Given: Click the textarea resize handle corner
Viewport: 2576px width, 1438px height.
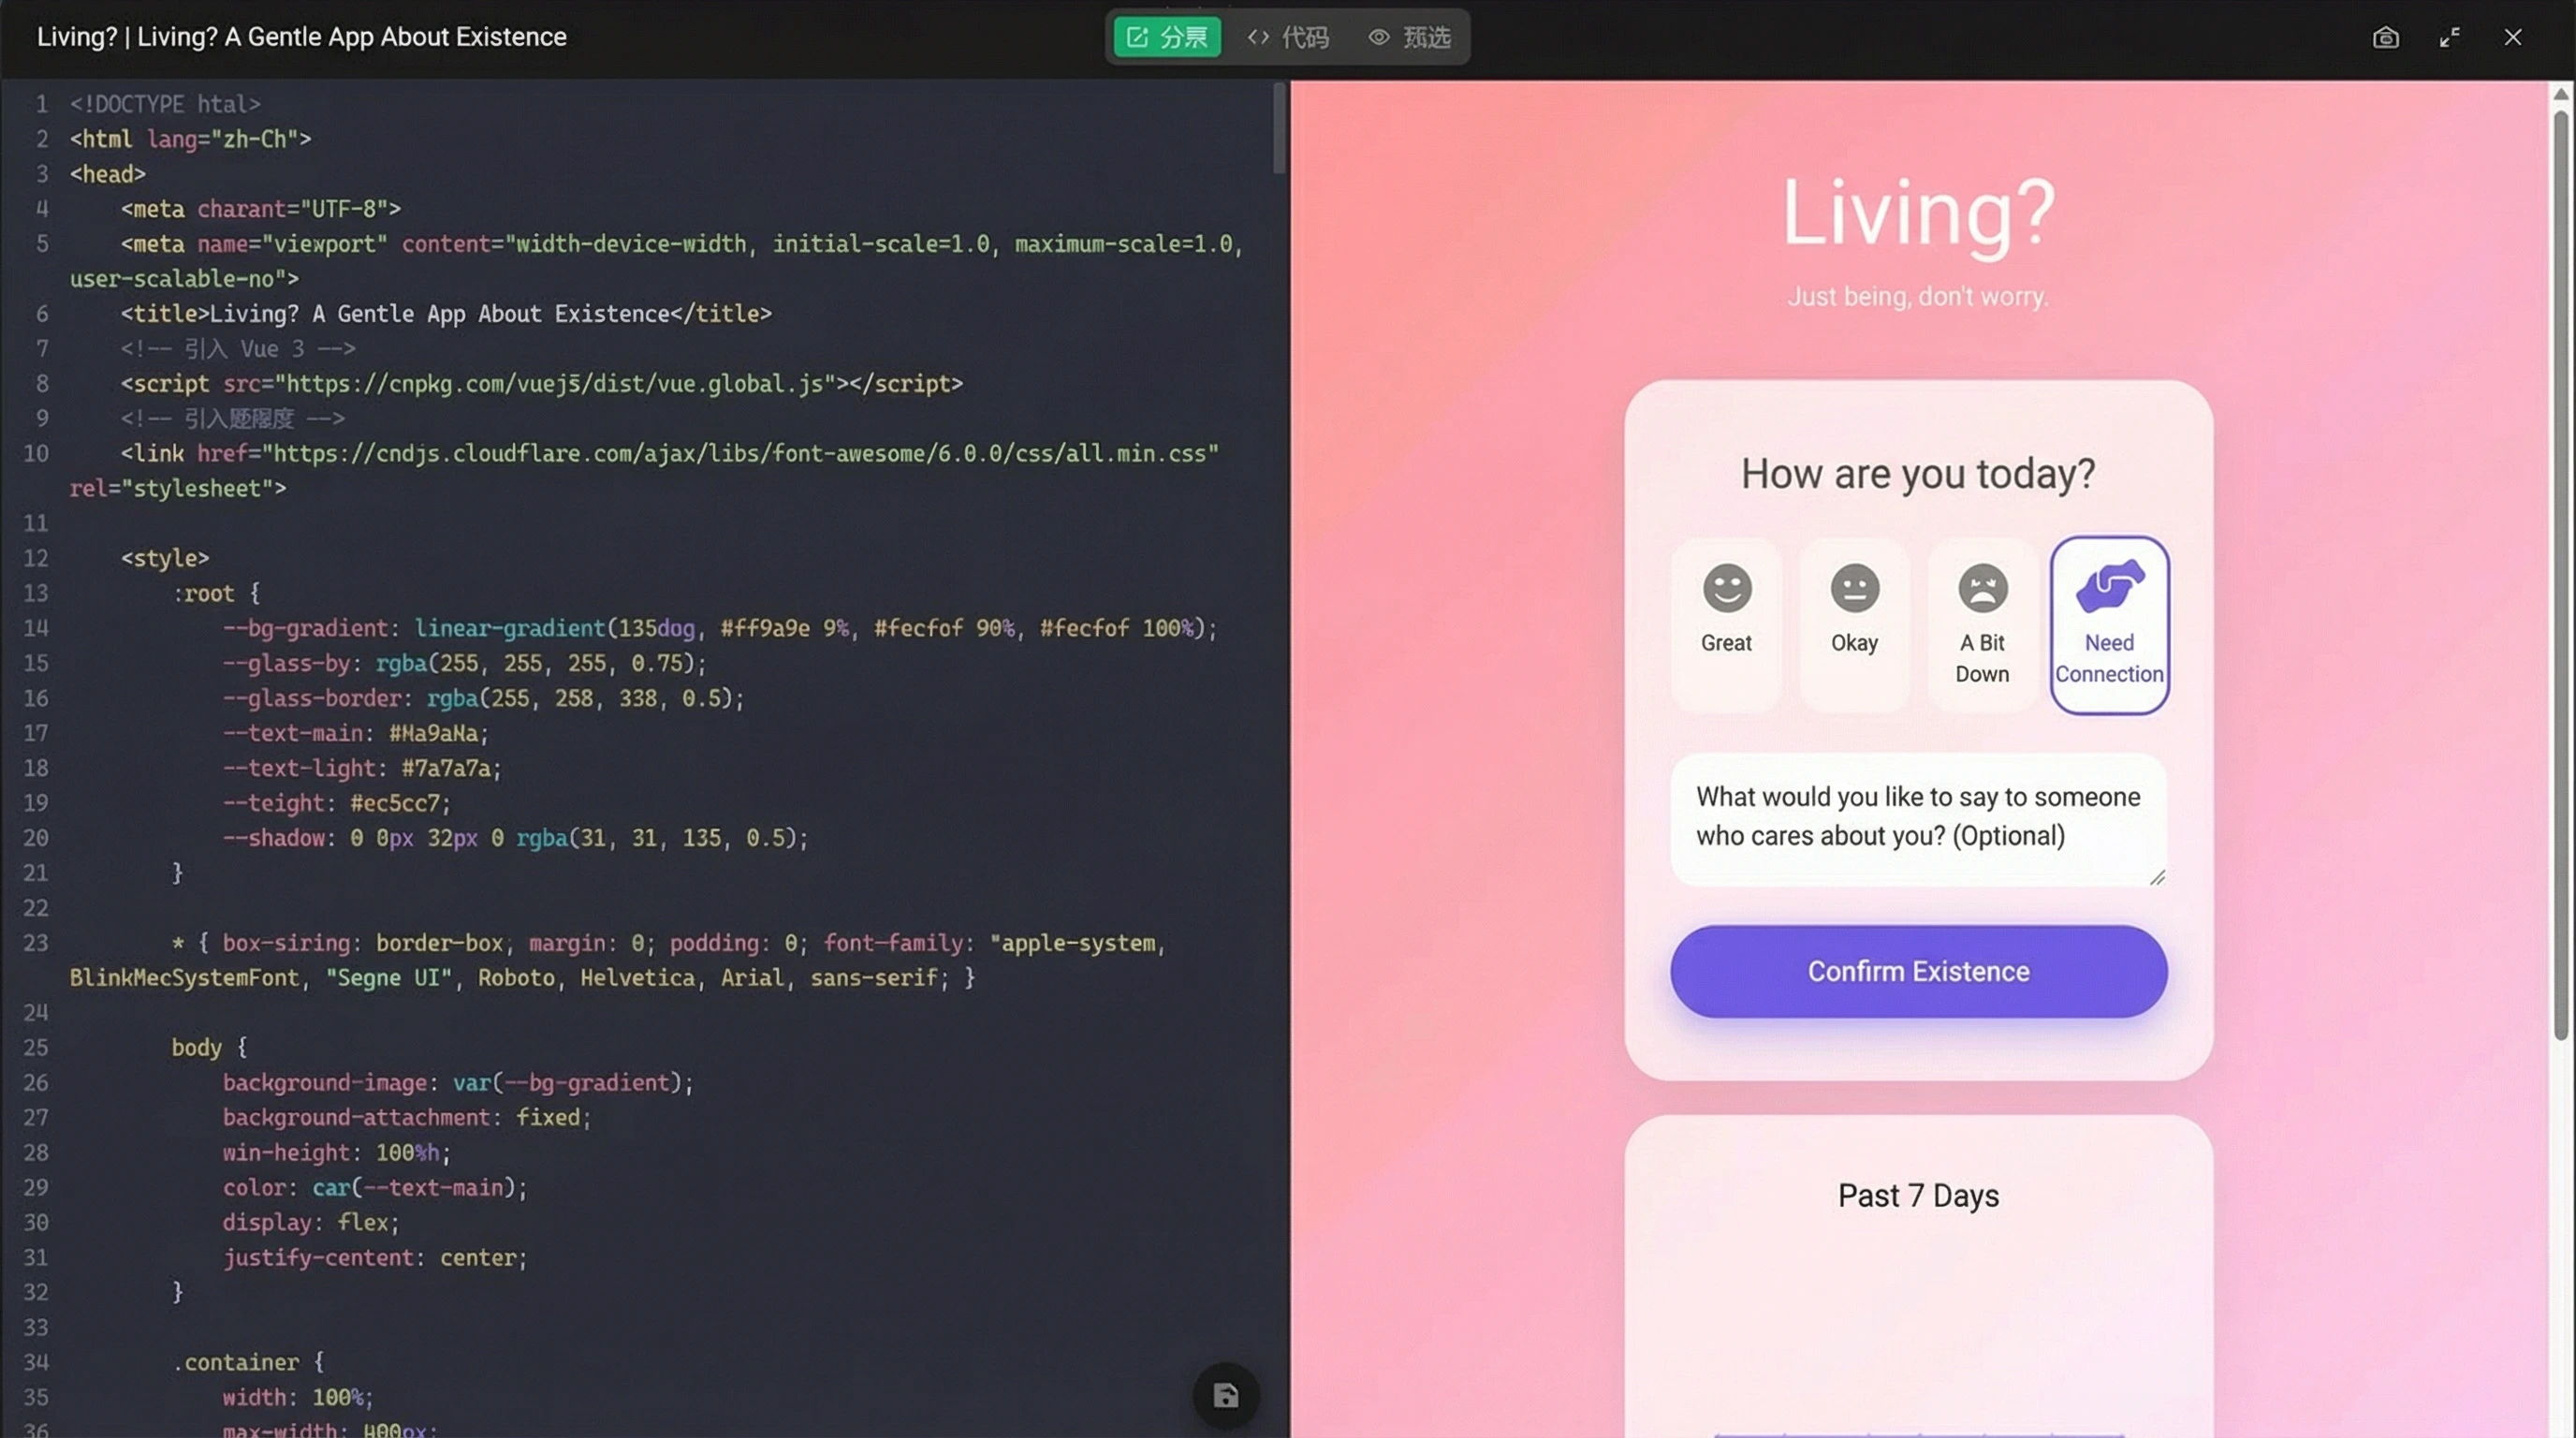Looking at the screenshot, I should tap(2157, 877).
